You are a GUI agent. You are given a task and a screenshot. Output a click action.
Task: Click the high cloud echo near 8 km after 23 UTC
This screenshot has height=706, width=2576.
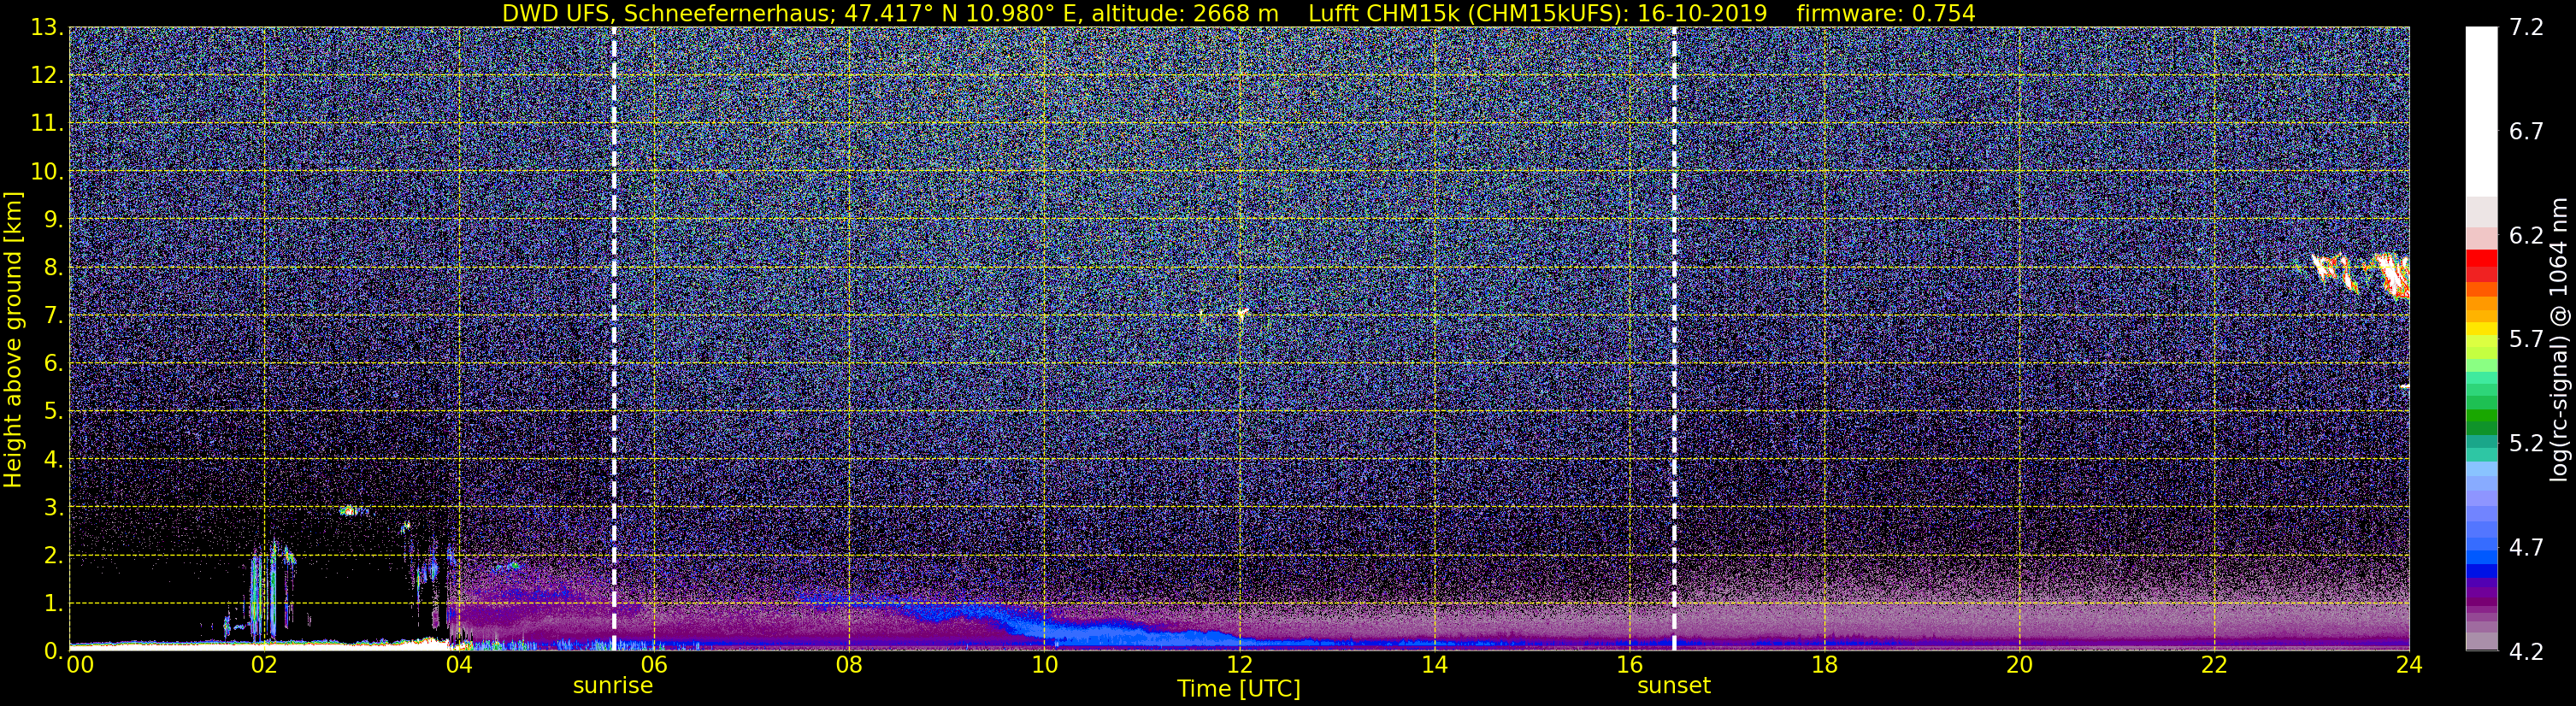point(2360,275)
